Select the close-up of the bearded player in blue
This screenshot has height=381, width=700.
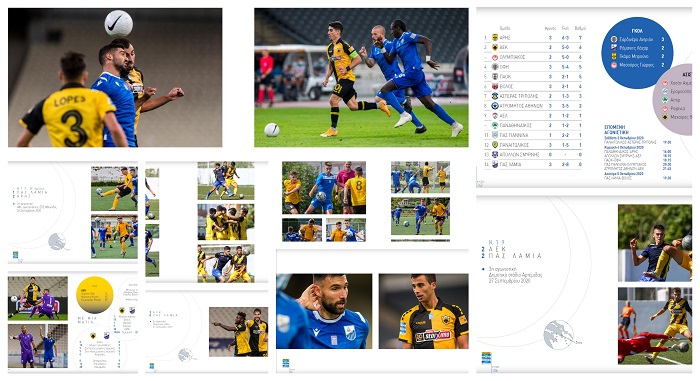[x=324, y=311]
